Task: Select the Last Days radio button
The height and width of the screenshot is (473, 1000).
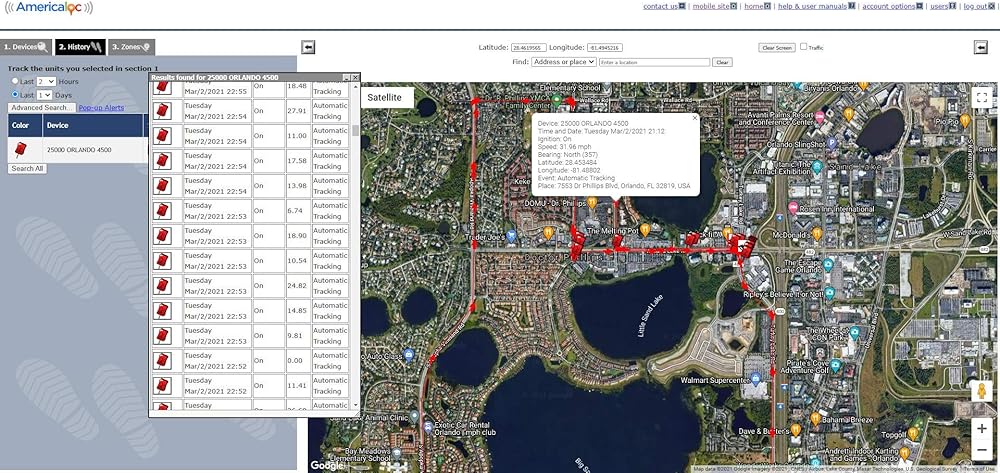Action: [14, 94]
